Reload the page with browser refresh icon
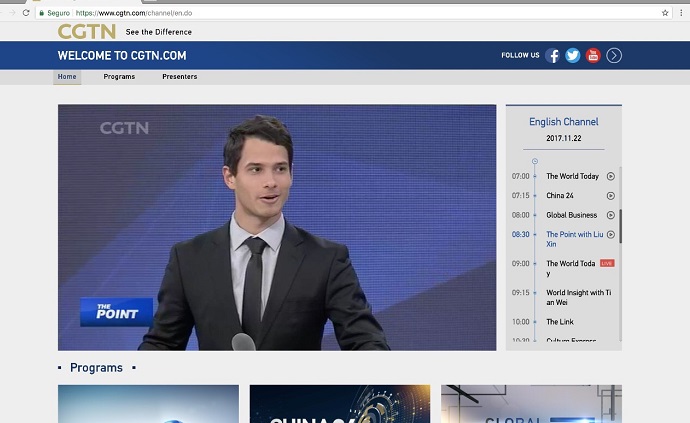The image size is (690, 423). click(x=26, y=13)
